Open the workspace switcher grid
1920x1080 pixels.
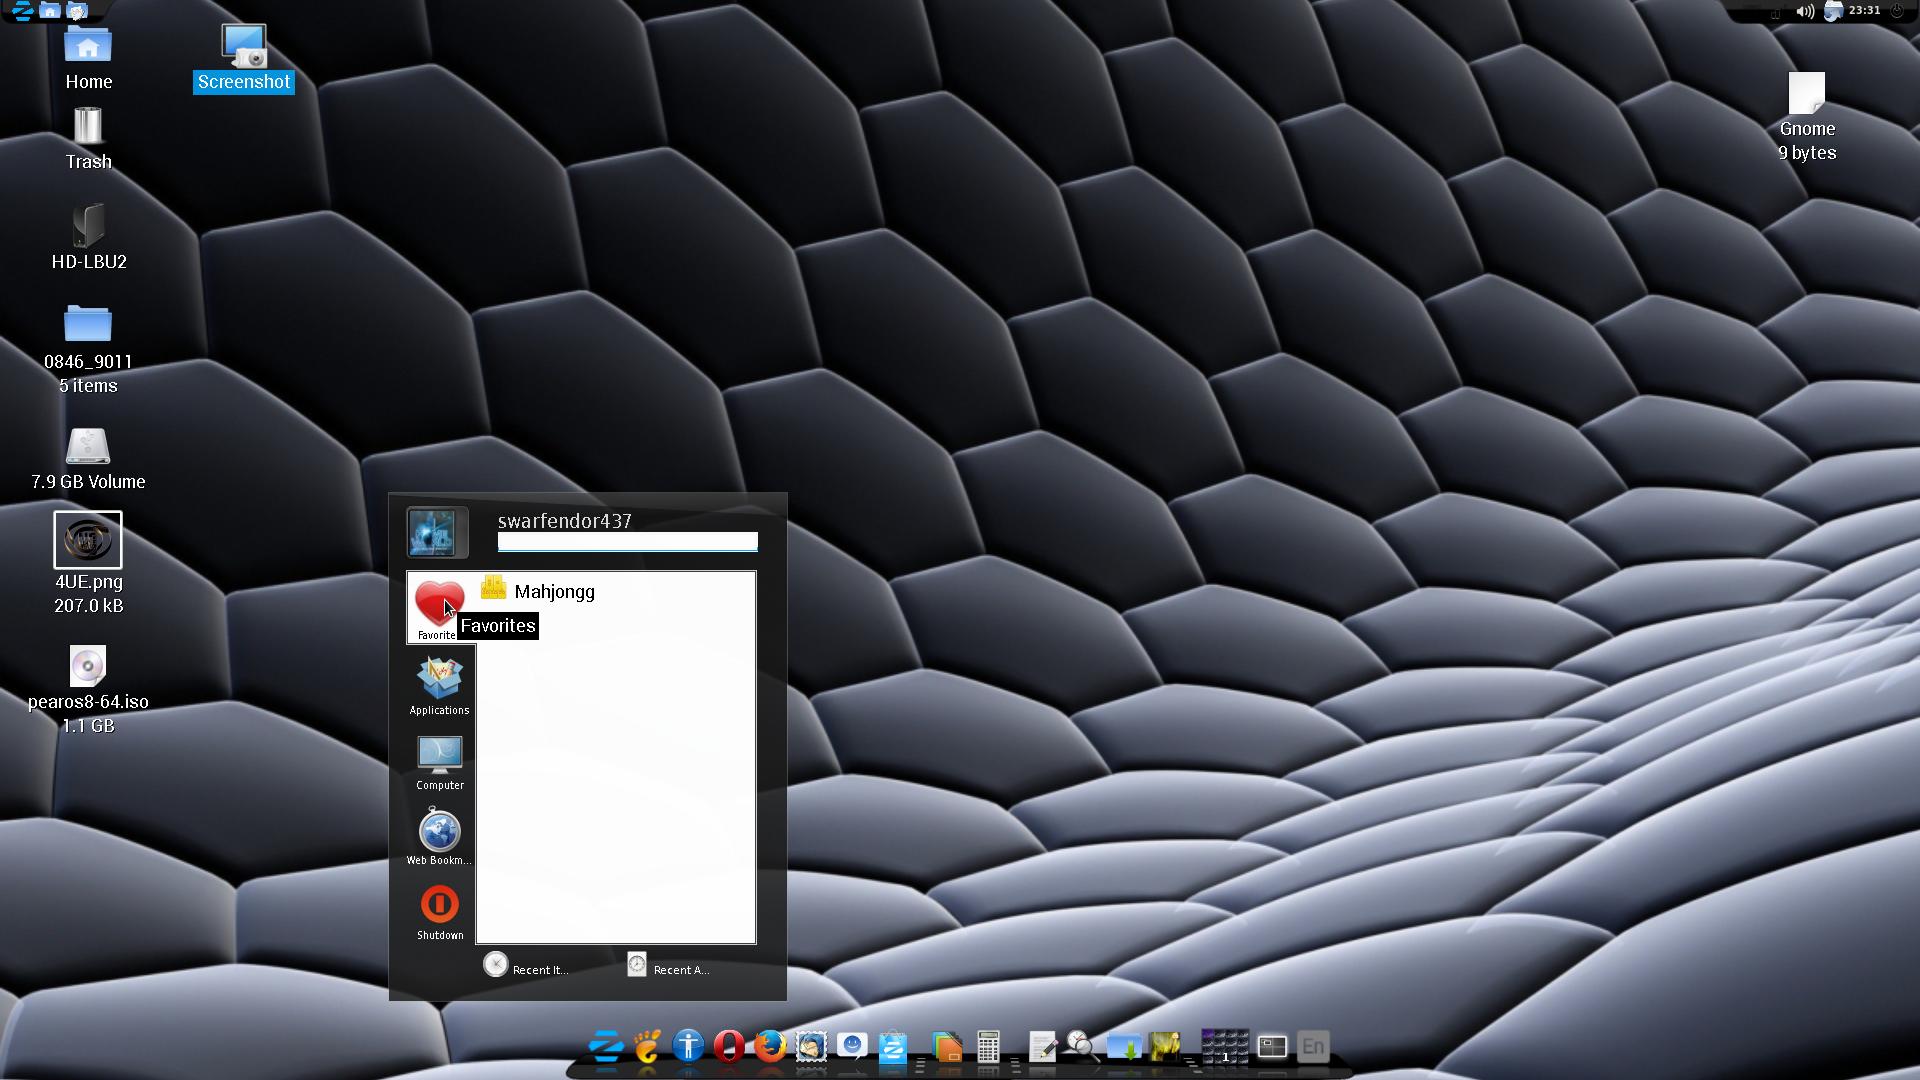pyautogui.click(x=1224, y=1047)
